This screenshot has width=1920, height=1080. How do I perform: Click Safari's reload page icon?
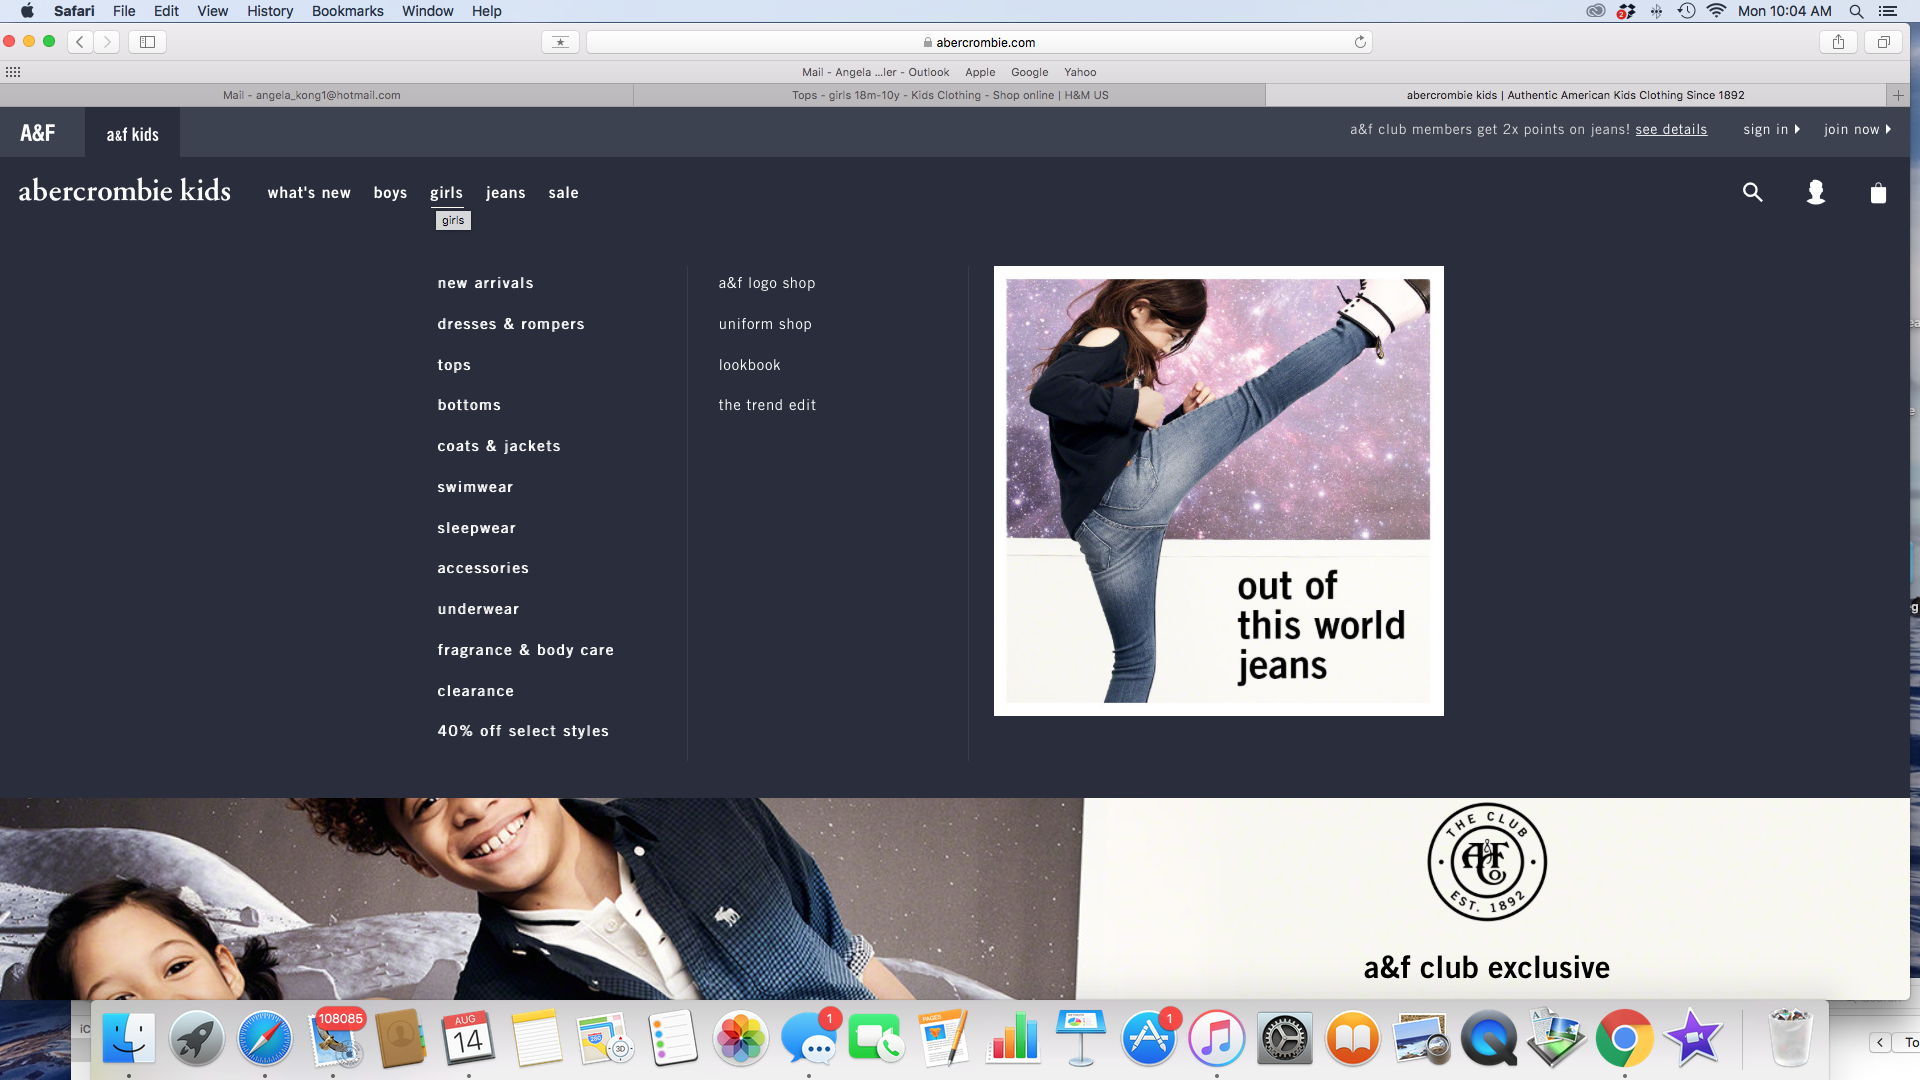(x=1360, y=42)
